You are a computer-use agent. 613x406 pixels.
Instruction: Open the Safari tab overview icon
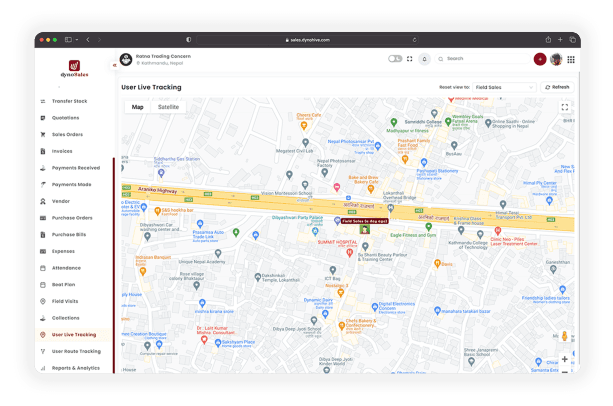[572, 39]
